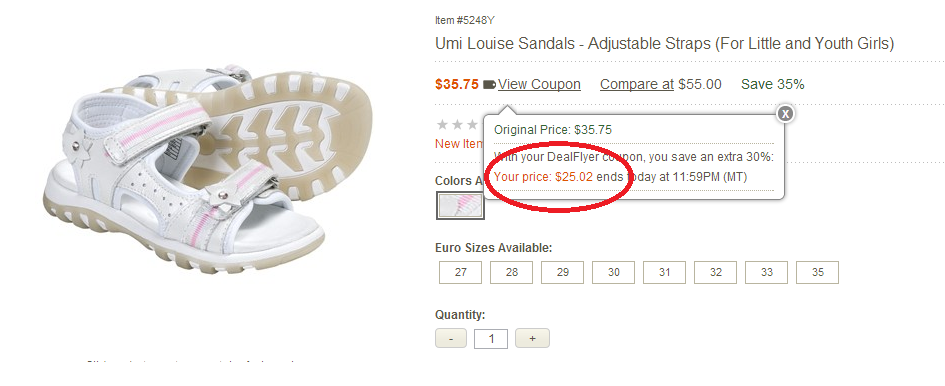Screen dimensions: 945x386
Task: Choose Euro size 32
Action: 715,273
